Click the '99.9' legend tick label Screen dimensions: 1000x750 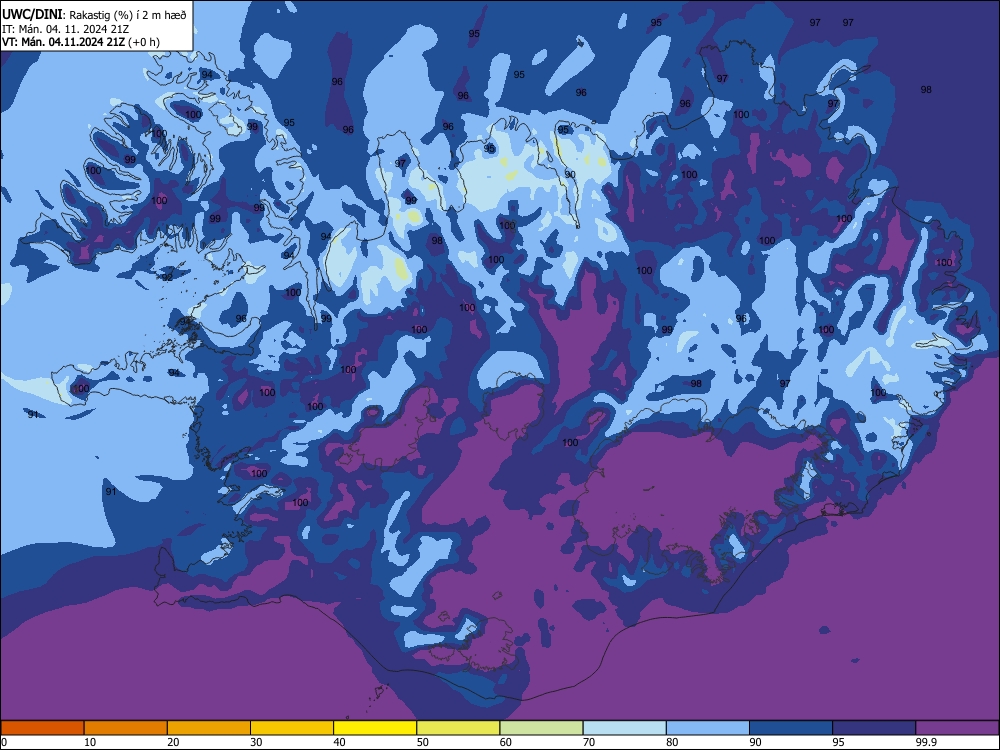pos(926,742)
